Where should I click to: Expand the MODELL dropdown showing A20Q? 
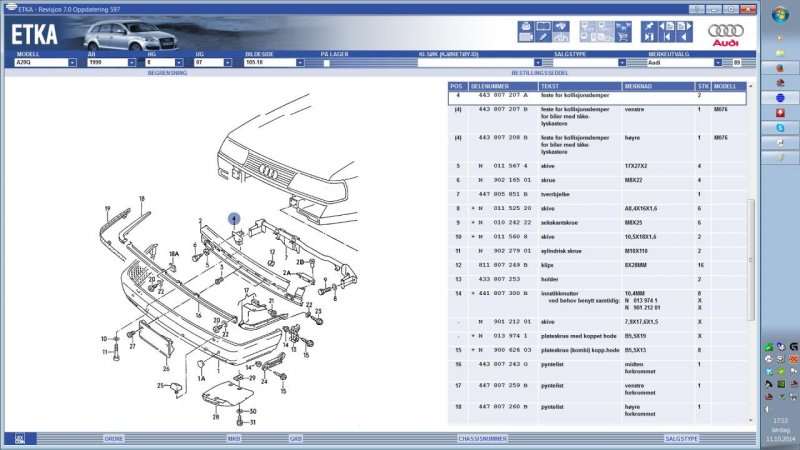tap(72, 62)
